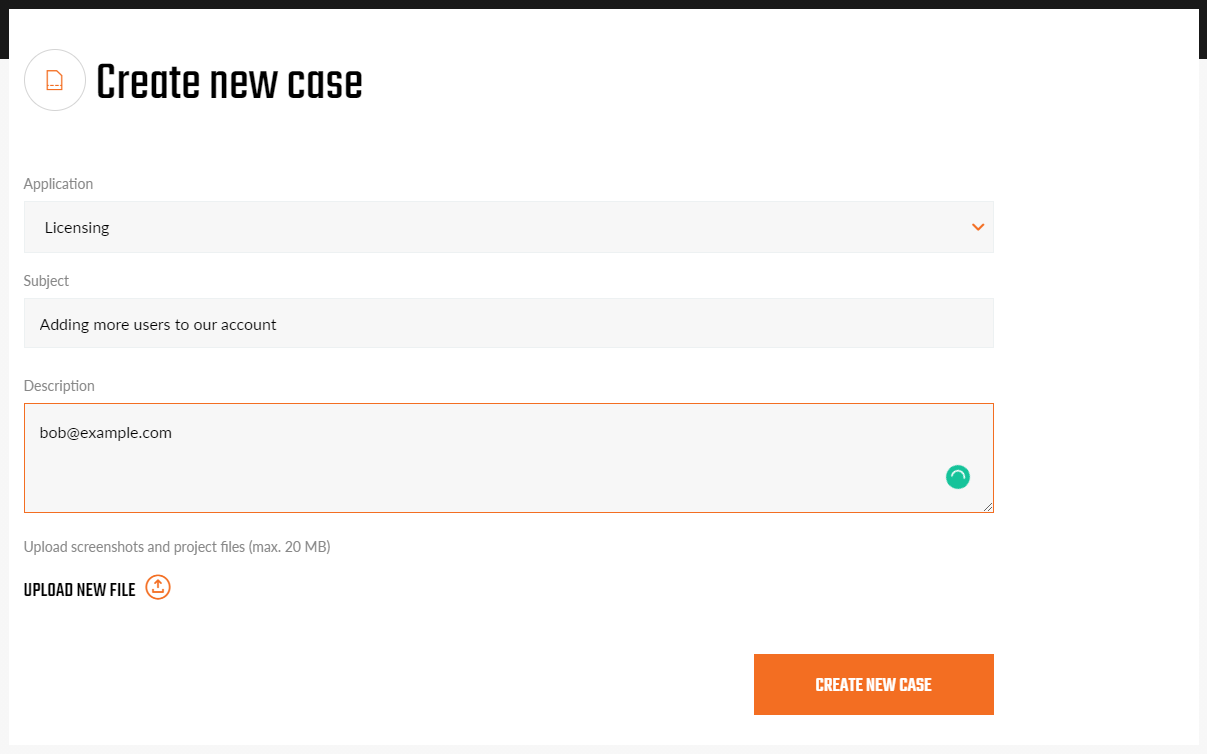Place cursor on bob@example.com text
The width and height of the screenshot is (1207, 754).
[106, 433]
